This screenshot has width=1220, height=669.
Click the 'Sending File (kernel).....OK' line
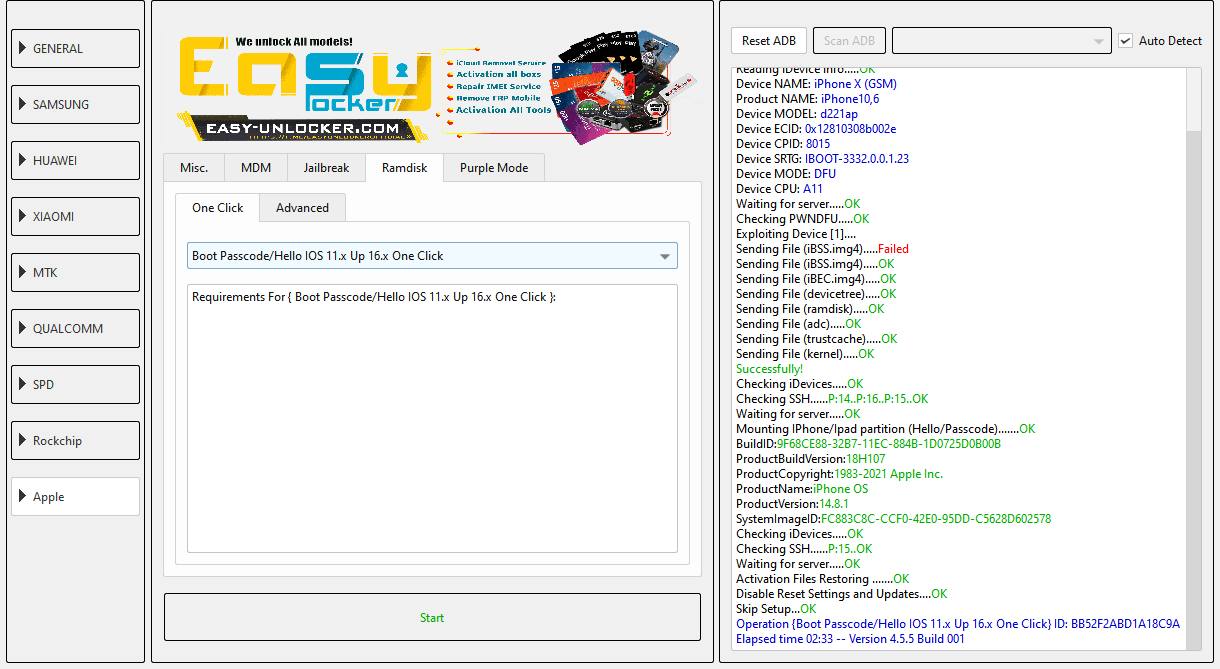pos(805,353)
